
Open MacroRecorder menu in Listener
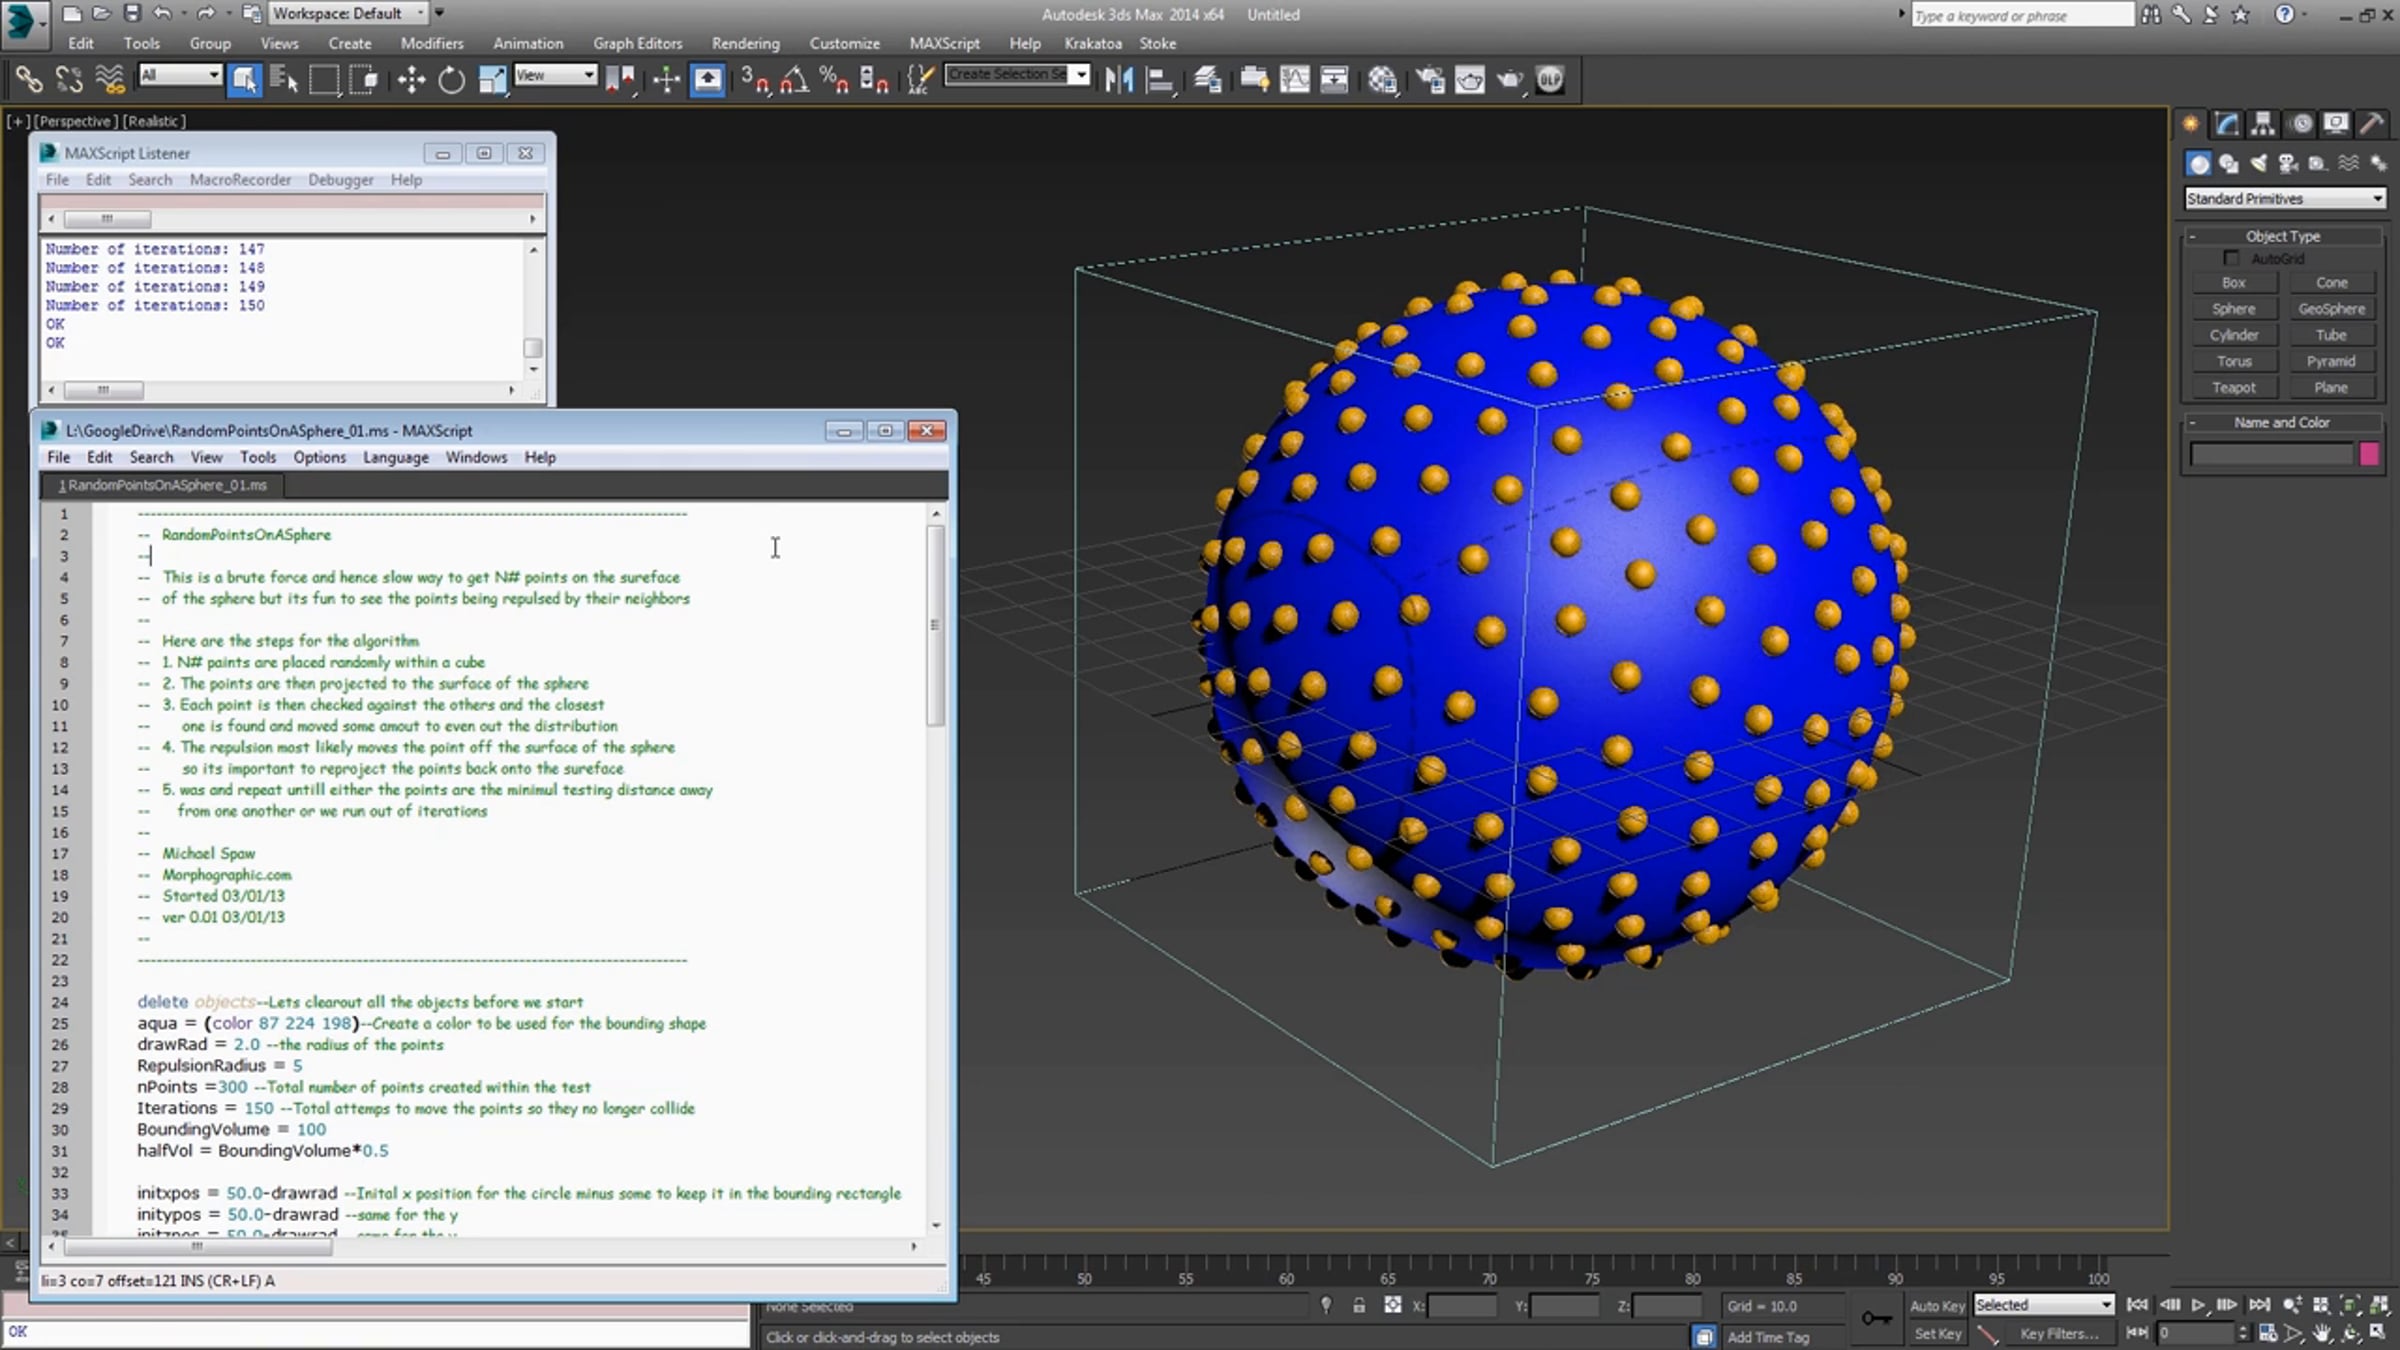coord(240,180)
